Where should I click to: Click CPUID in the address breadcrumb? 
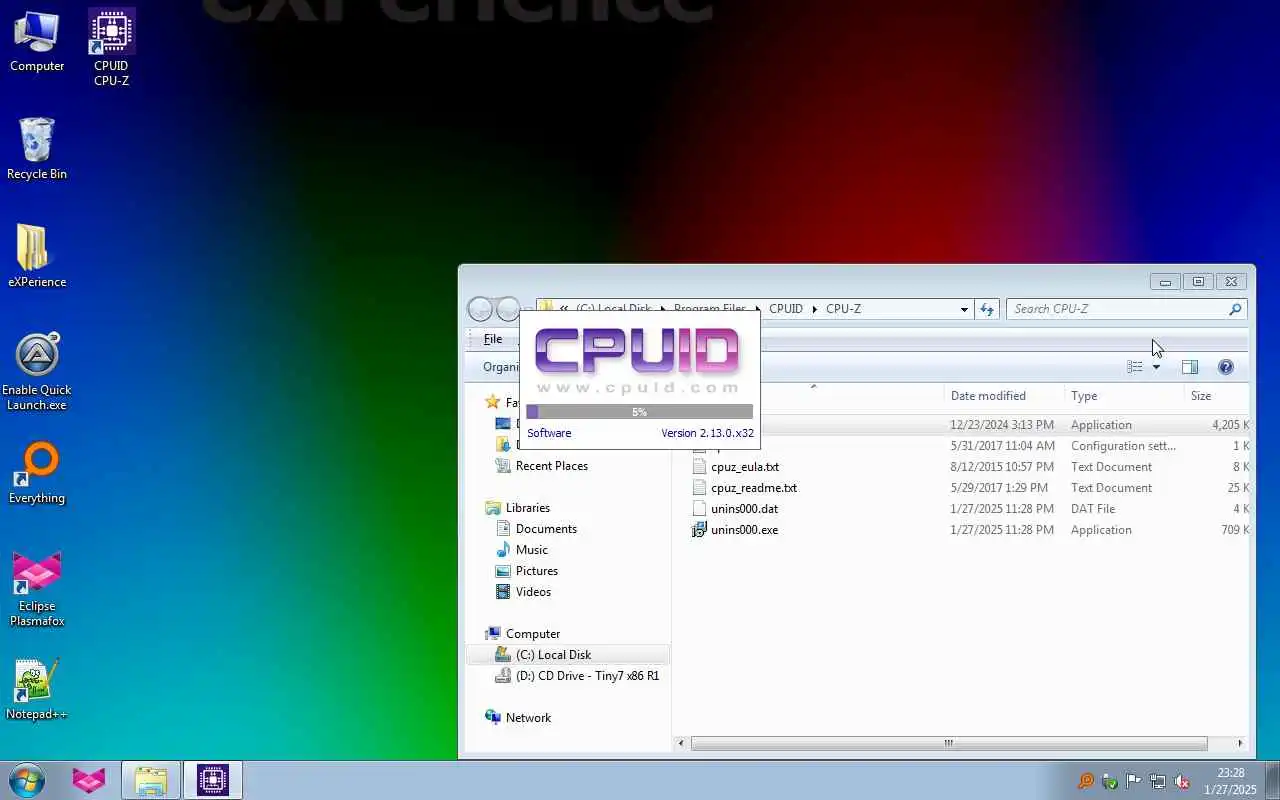tap(786, 309)
